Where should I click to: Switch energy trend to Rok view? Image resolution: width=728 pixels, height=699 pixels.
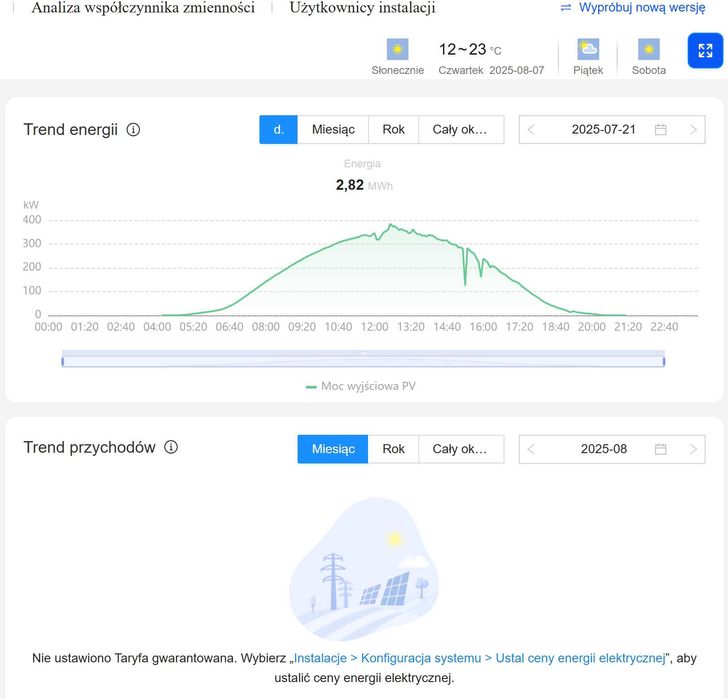[393, 130]
